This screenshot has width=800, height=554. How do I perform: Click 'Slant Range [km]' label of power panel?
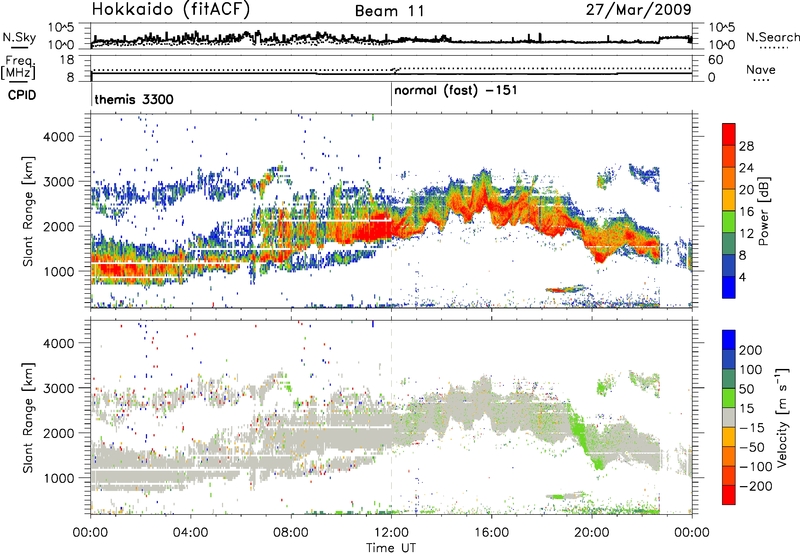(x=28, y=212)
